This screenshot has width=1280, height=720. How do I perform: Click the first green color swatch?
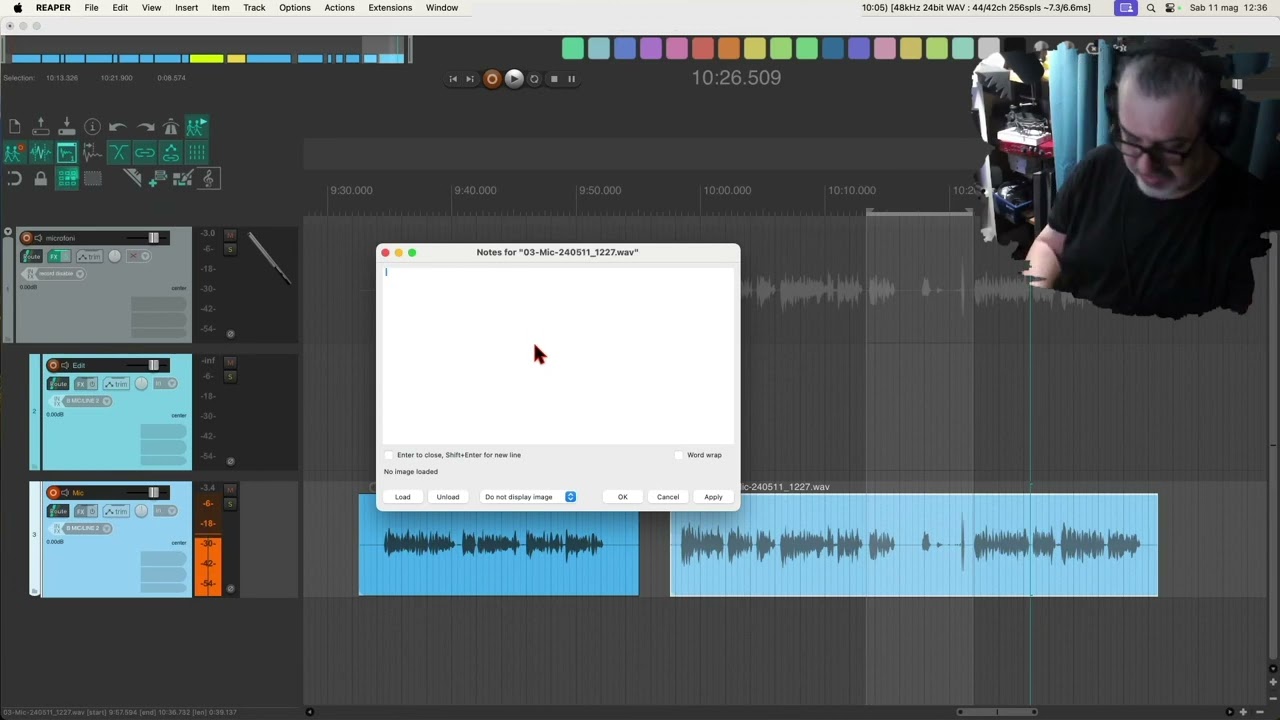pyautogui.click(x=572, y=48)
